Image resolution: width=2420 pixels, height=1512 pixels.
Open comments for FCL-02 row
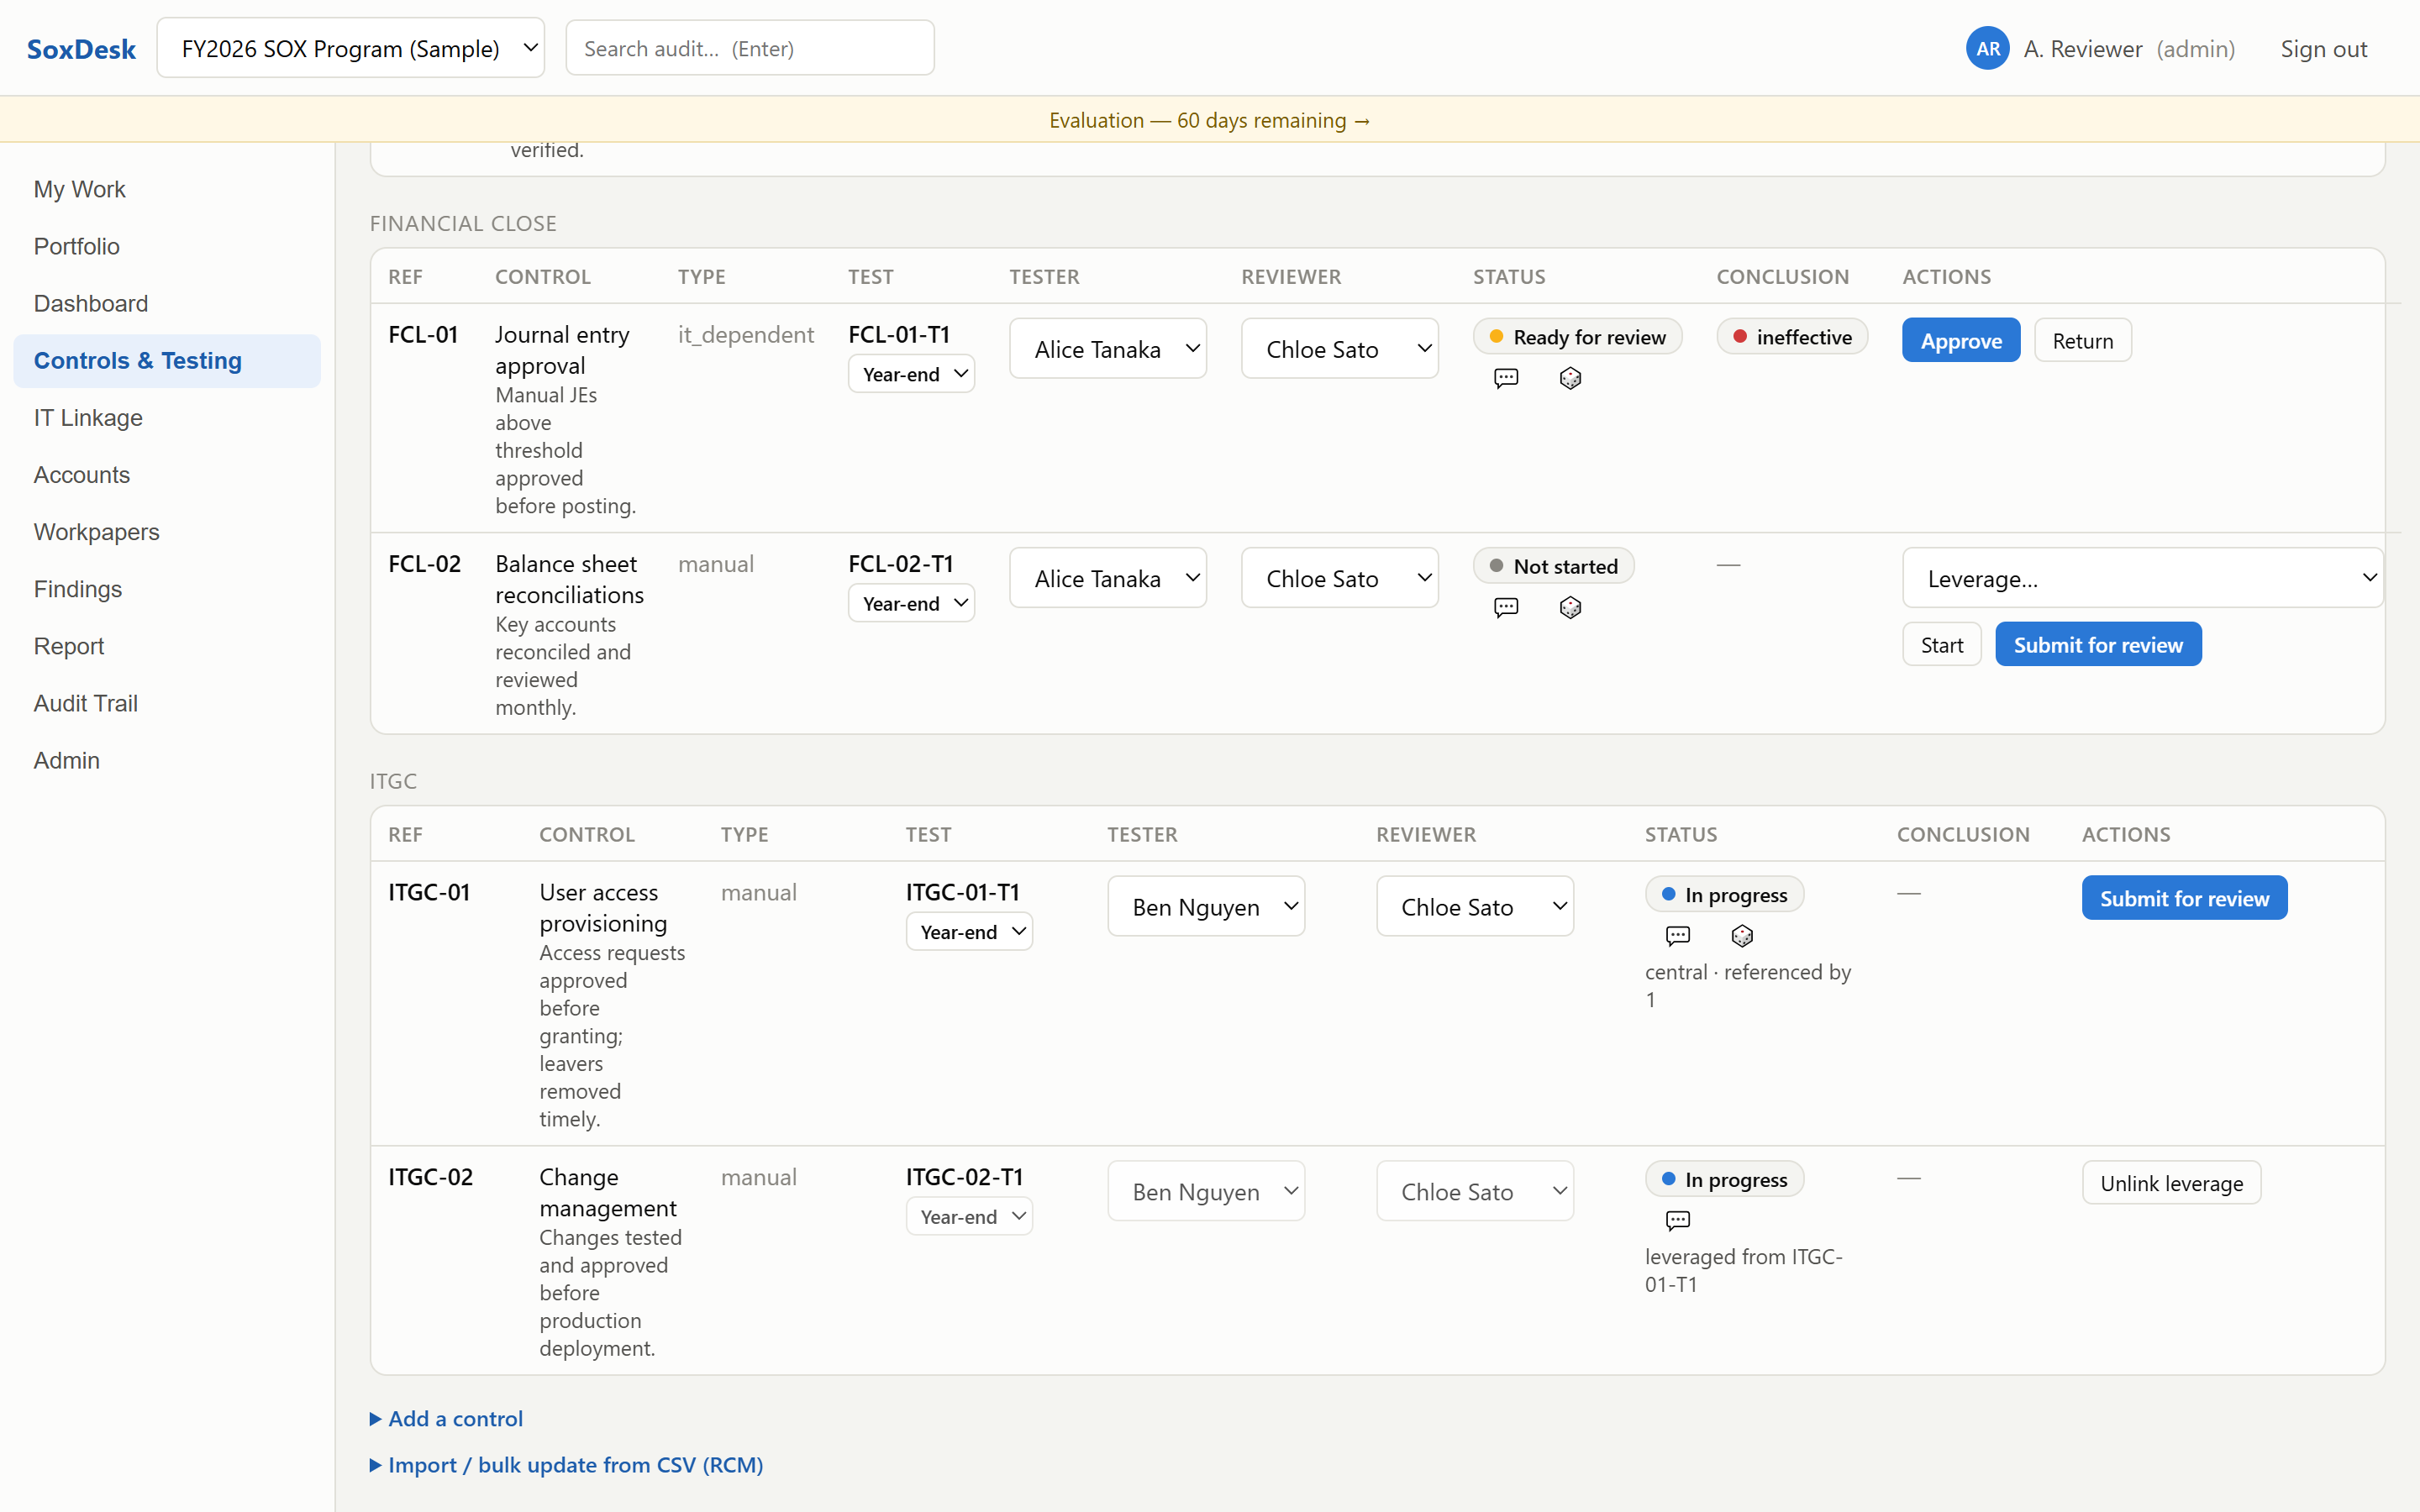(1506, 607)
